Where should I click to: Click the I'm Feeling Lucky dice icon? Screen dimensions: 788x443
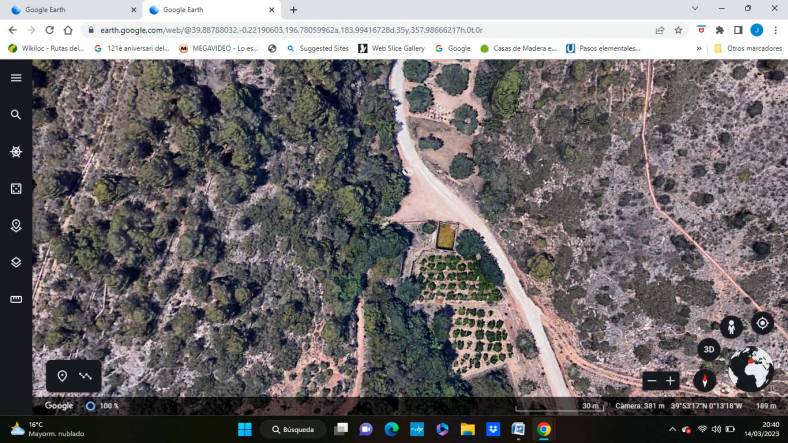tap(16, 189)
